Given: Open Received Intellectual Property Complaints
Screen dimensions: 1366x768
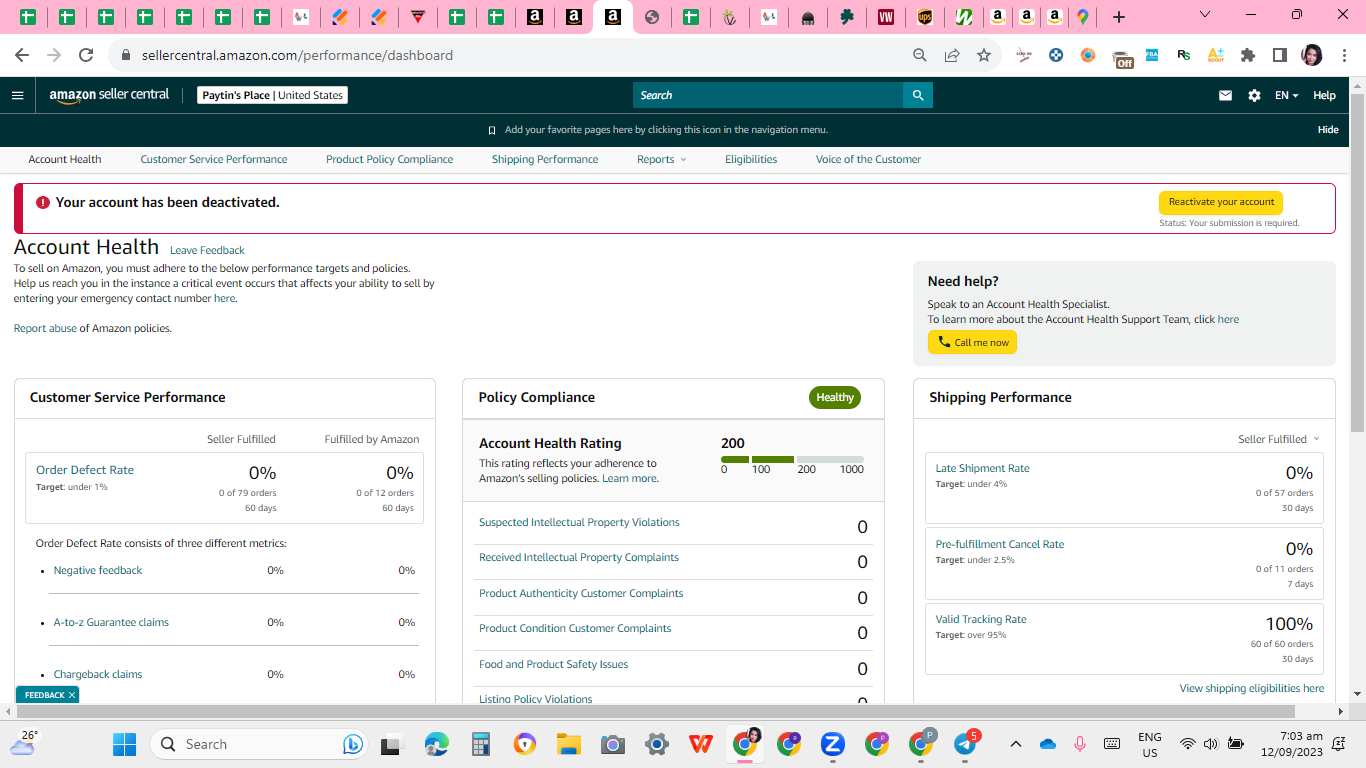Looking at the screenshot, I should pos(579,557).
